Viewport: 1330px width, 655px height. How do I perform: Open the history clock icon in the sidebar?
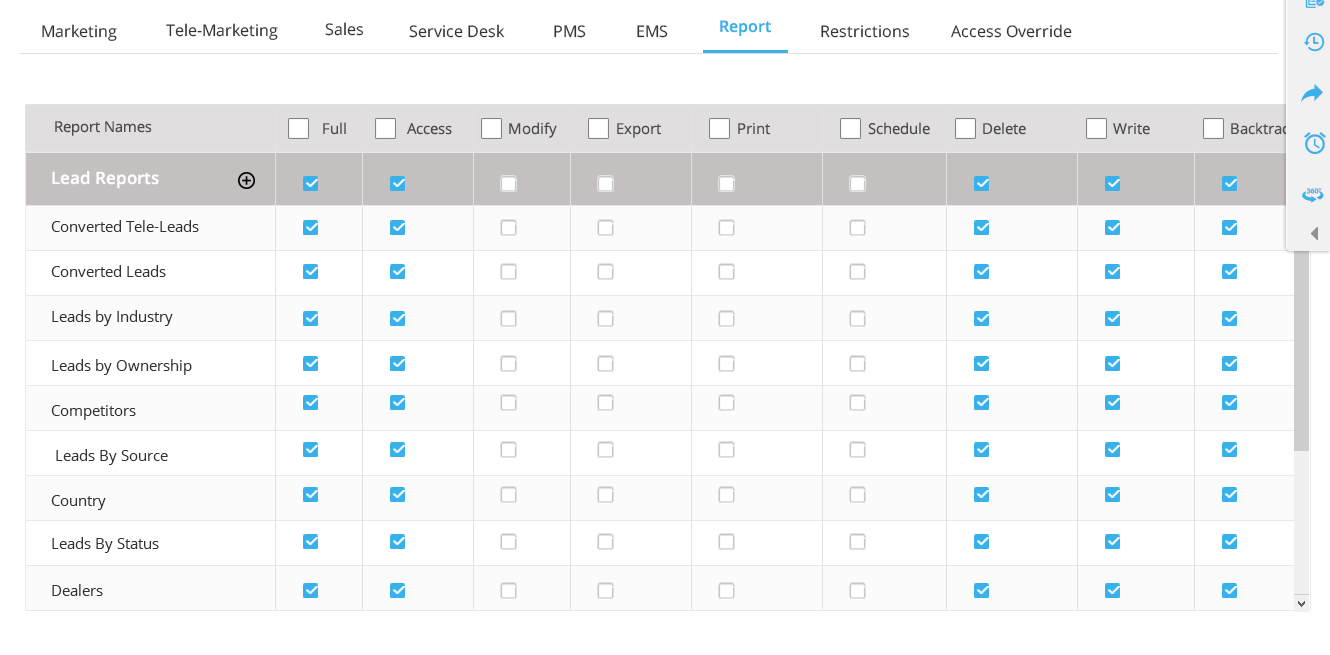click(1313, 42)
